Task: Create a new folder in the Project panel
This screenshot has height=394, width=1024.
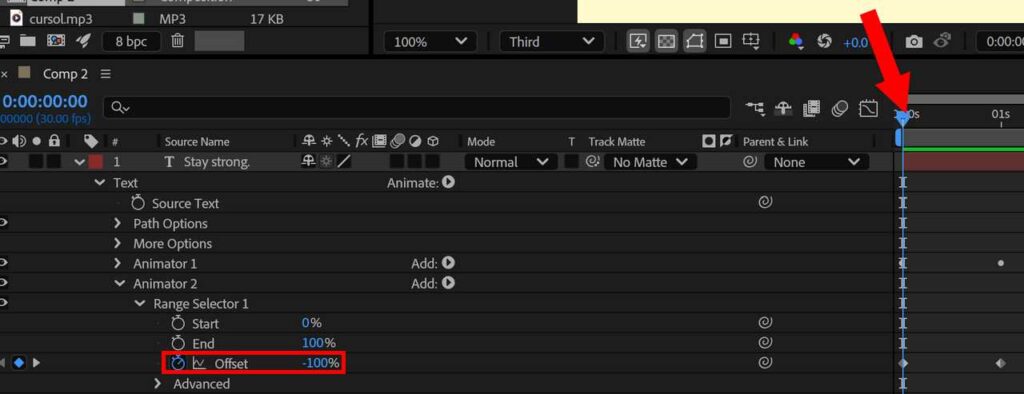Action: click(x=27, y=41)
